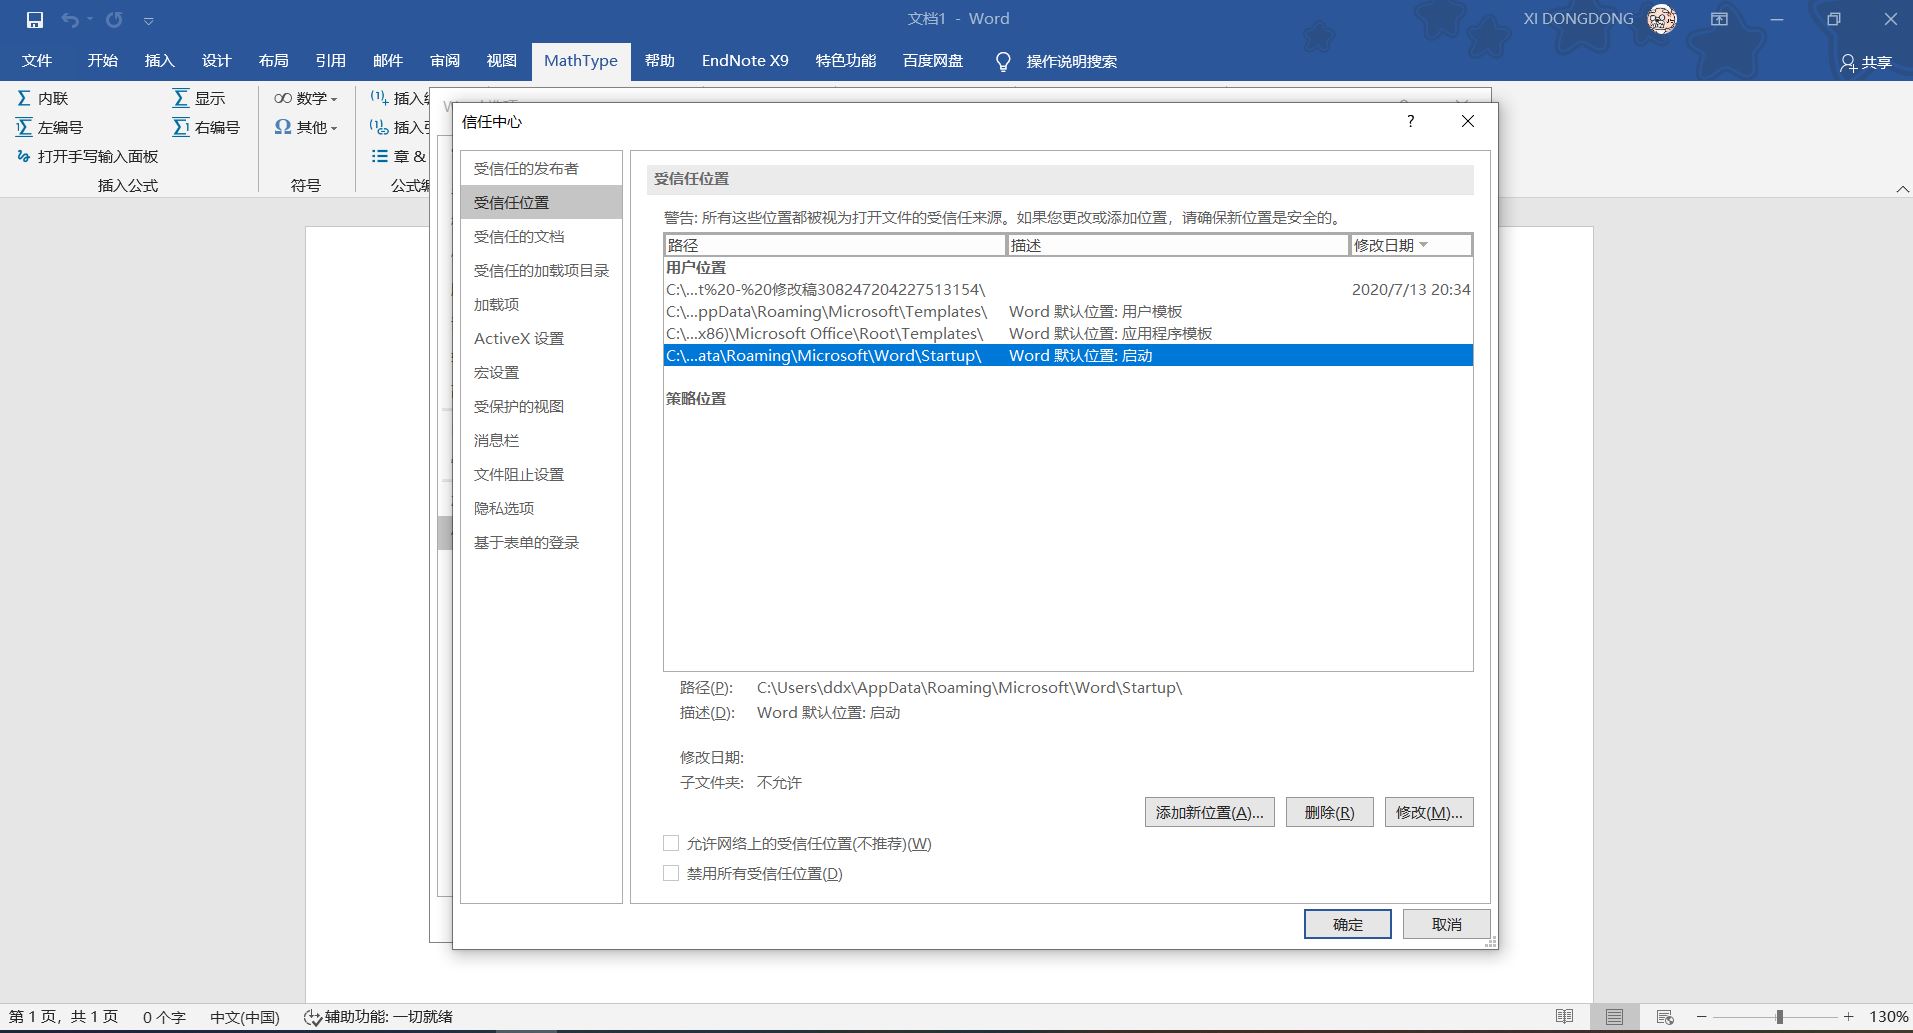Collapse the ribbon with the chevron
The image size is (1913, 1033).
[1902, 189]
